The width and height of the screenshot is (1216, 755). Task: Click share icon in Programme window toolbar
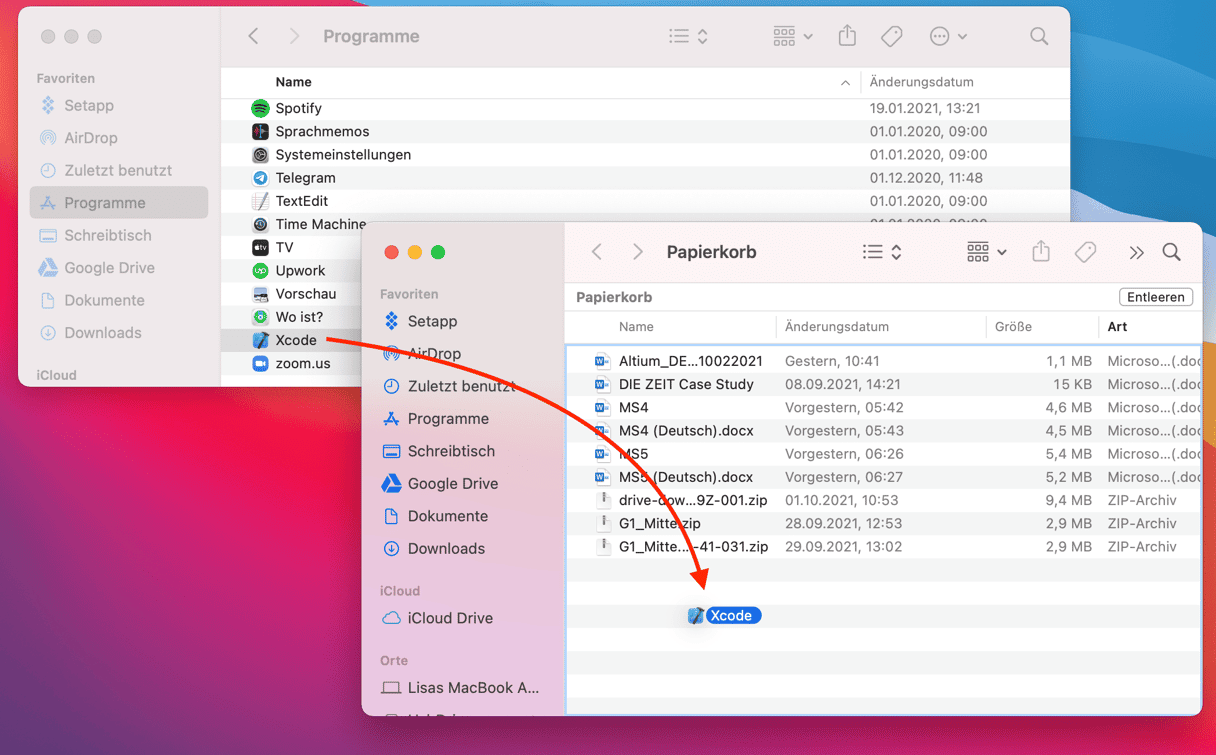coord(847,35)
